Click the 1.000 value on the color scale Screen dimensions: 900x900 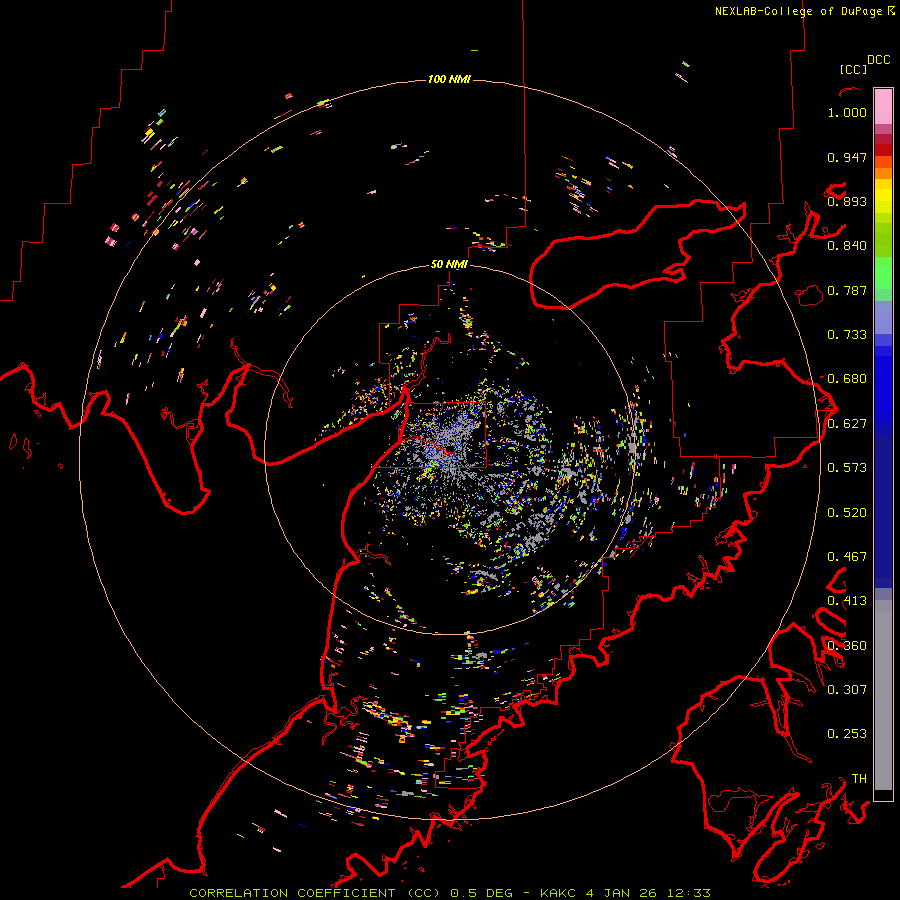[847, 112]
